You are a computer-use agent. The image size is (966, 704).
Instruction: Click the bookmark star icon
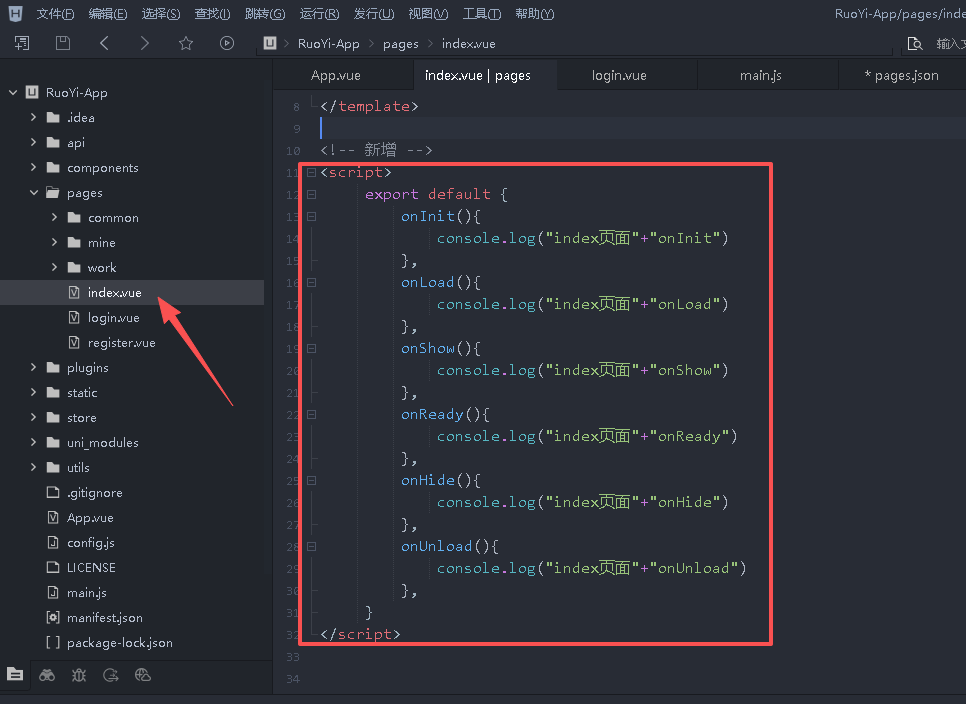185,43
